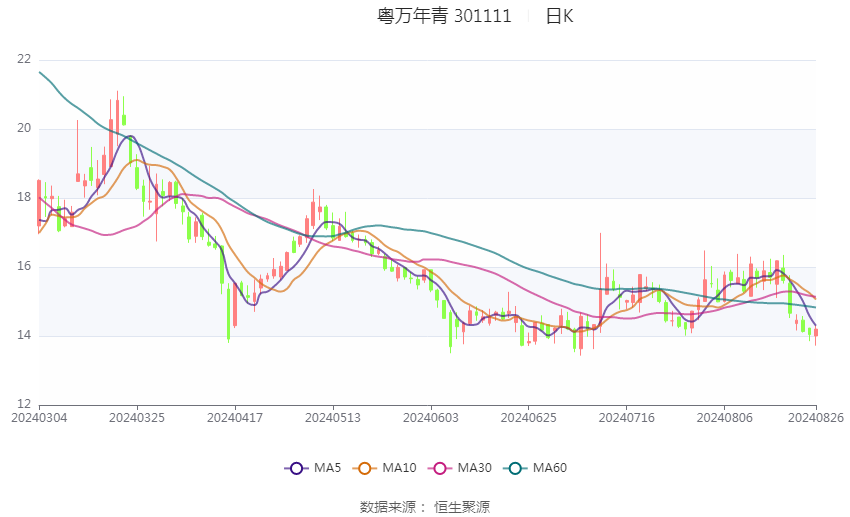850x517 pixels.
Task: Click the 20240603 x-axis date label
Action: (x=430, y=418)
